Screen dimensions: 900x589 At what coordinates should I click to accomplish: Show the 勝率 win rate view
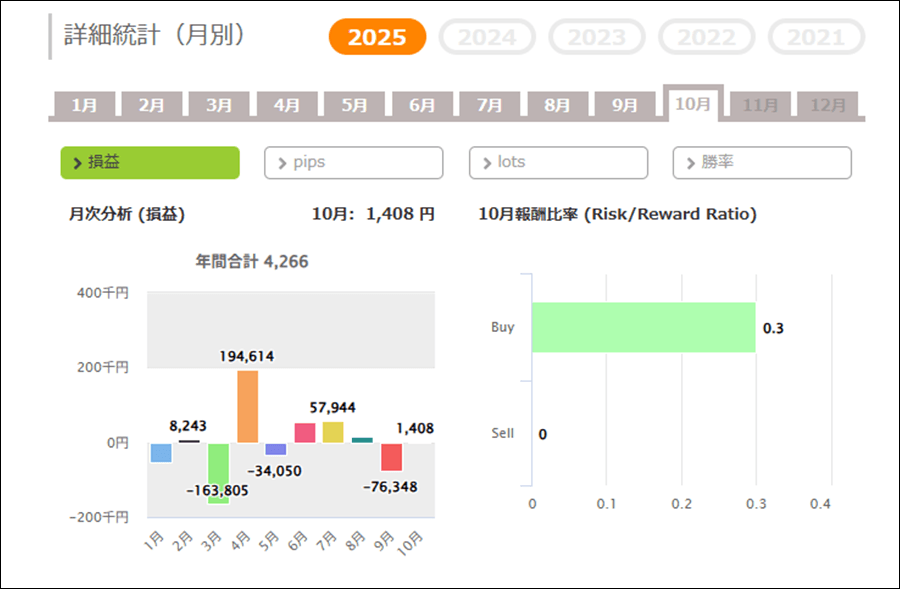point(762,162)
